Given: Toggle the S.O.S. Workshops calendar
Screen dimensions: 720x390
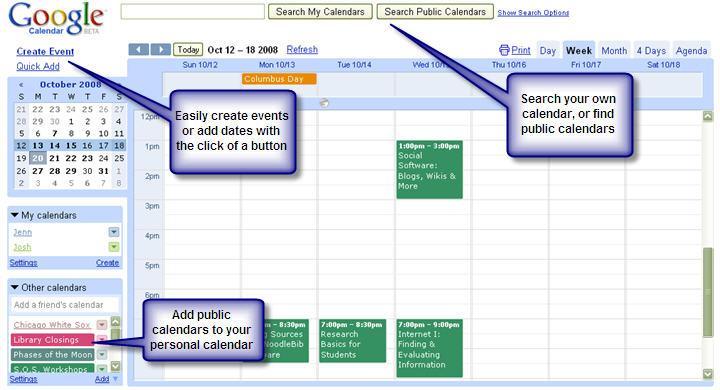Looking at the screenshot, I should coord(52,368).
